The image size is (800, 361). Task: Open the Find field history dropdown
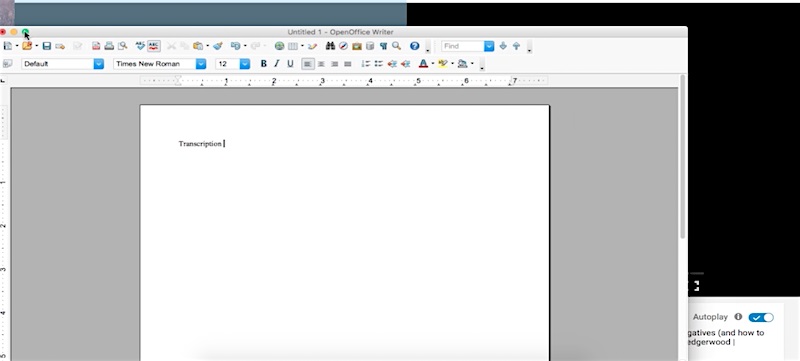tap(489, 46)
